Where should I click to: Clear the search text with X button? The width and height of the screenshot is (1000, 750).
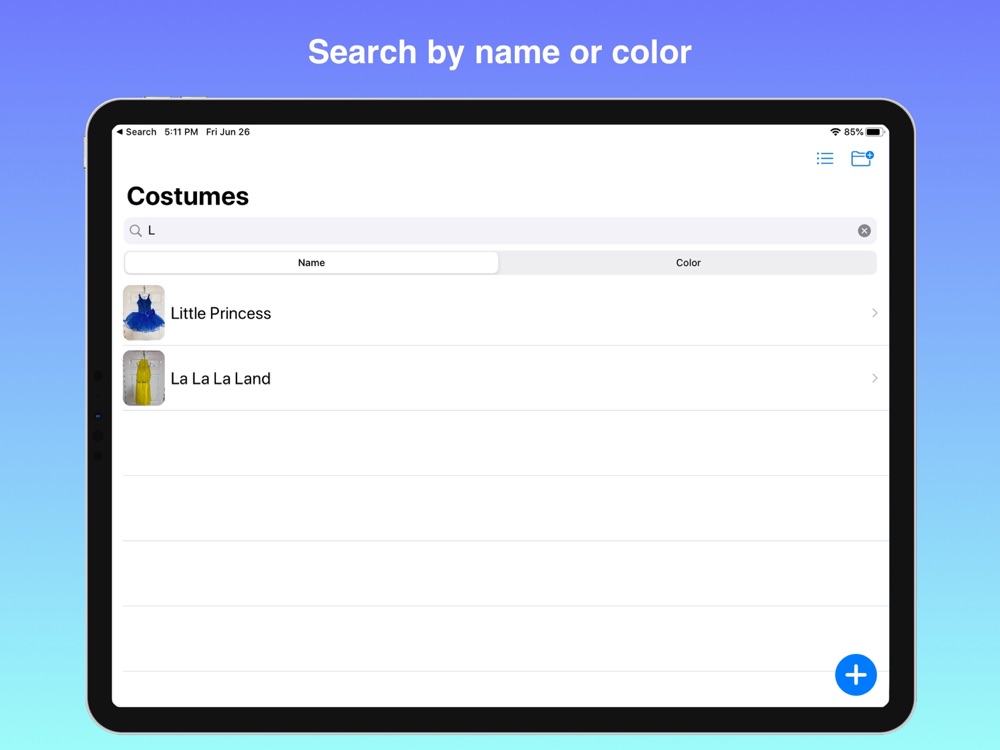(864, 231)
